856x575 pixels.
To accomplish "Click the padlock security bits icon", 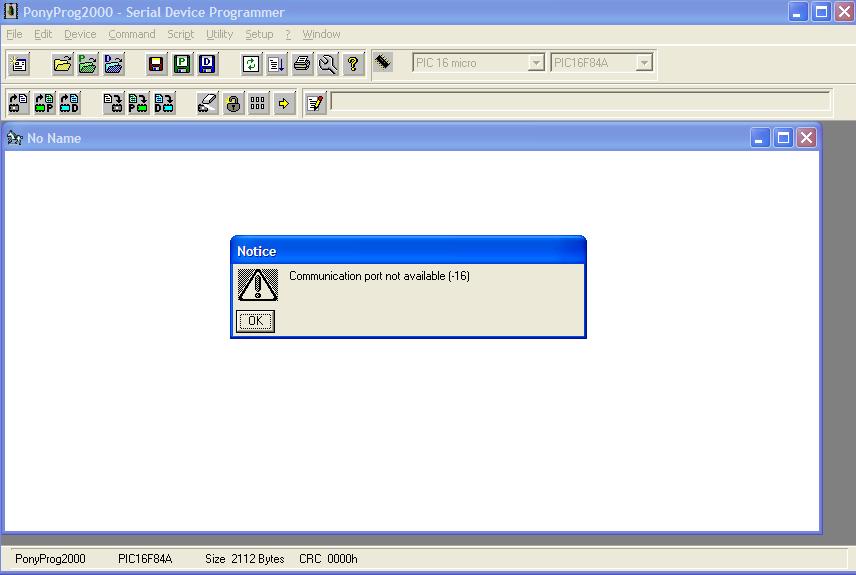I will click(x=233, y=103).
